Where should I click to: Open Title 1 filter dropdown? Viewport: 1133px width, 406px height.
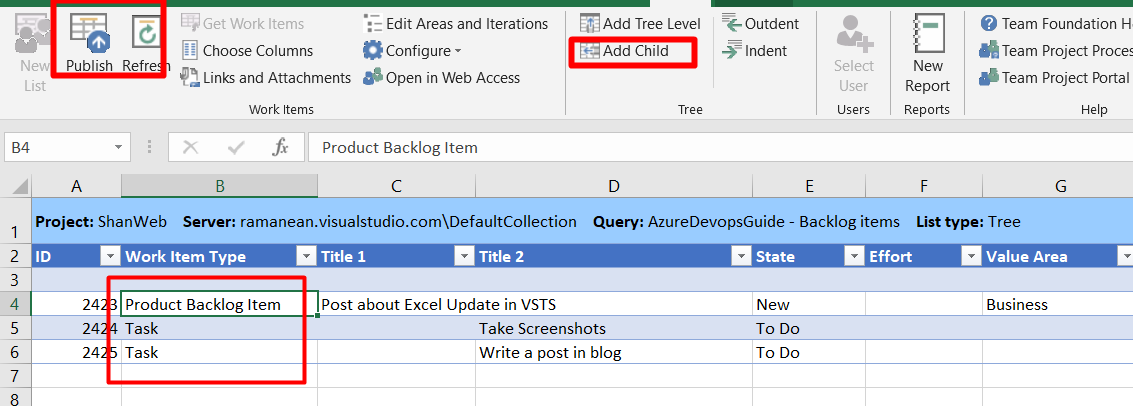[464, 256]
